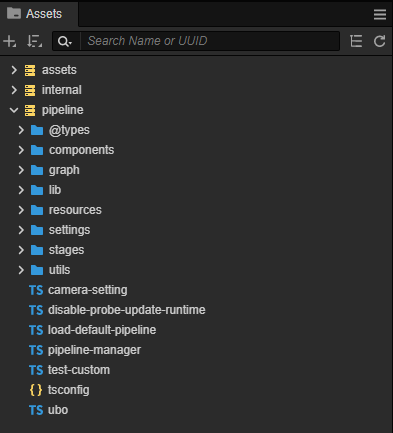Click the graph folder icon

pos(37,170)
